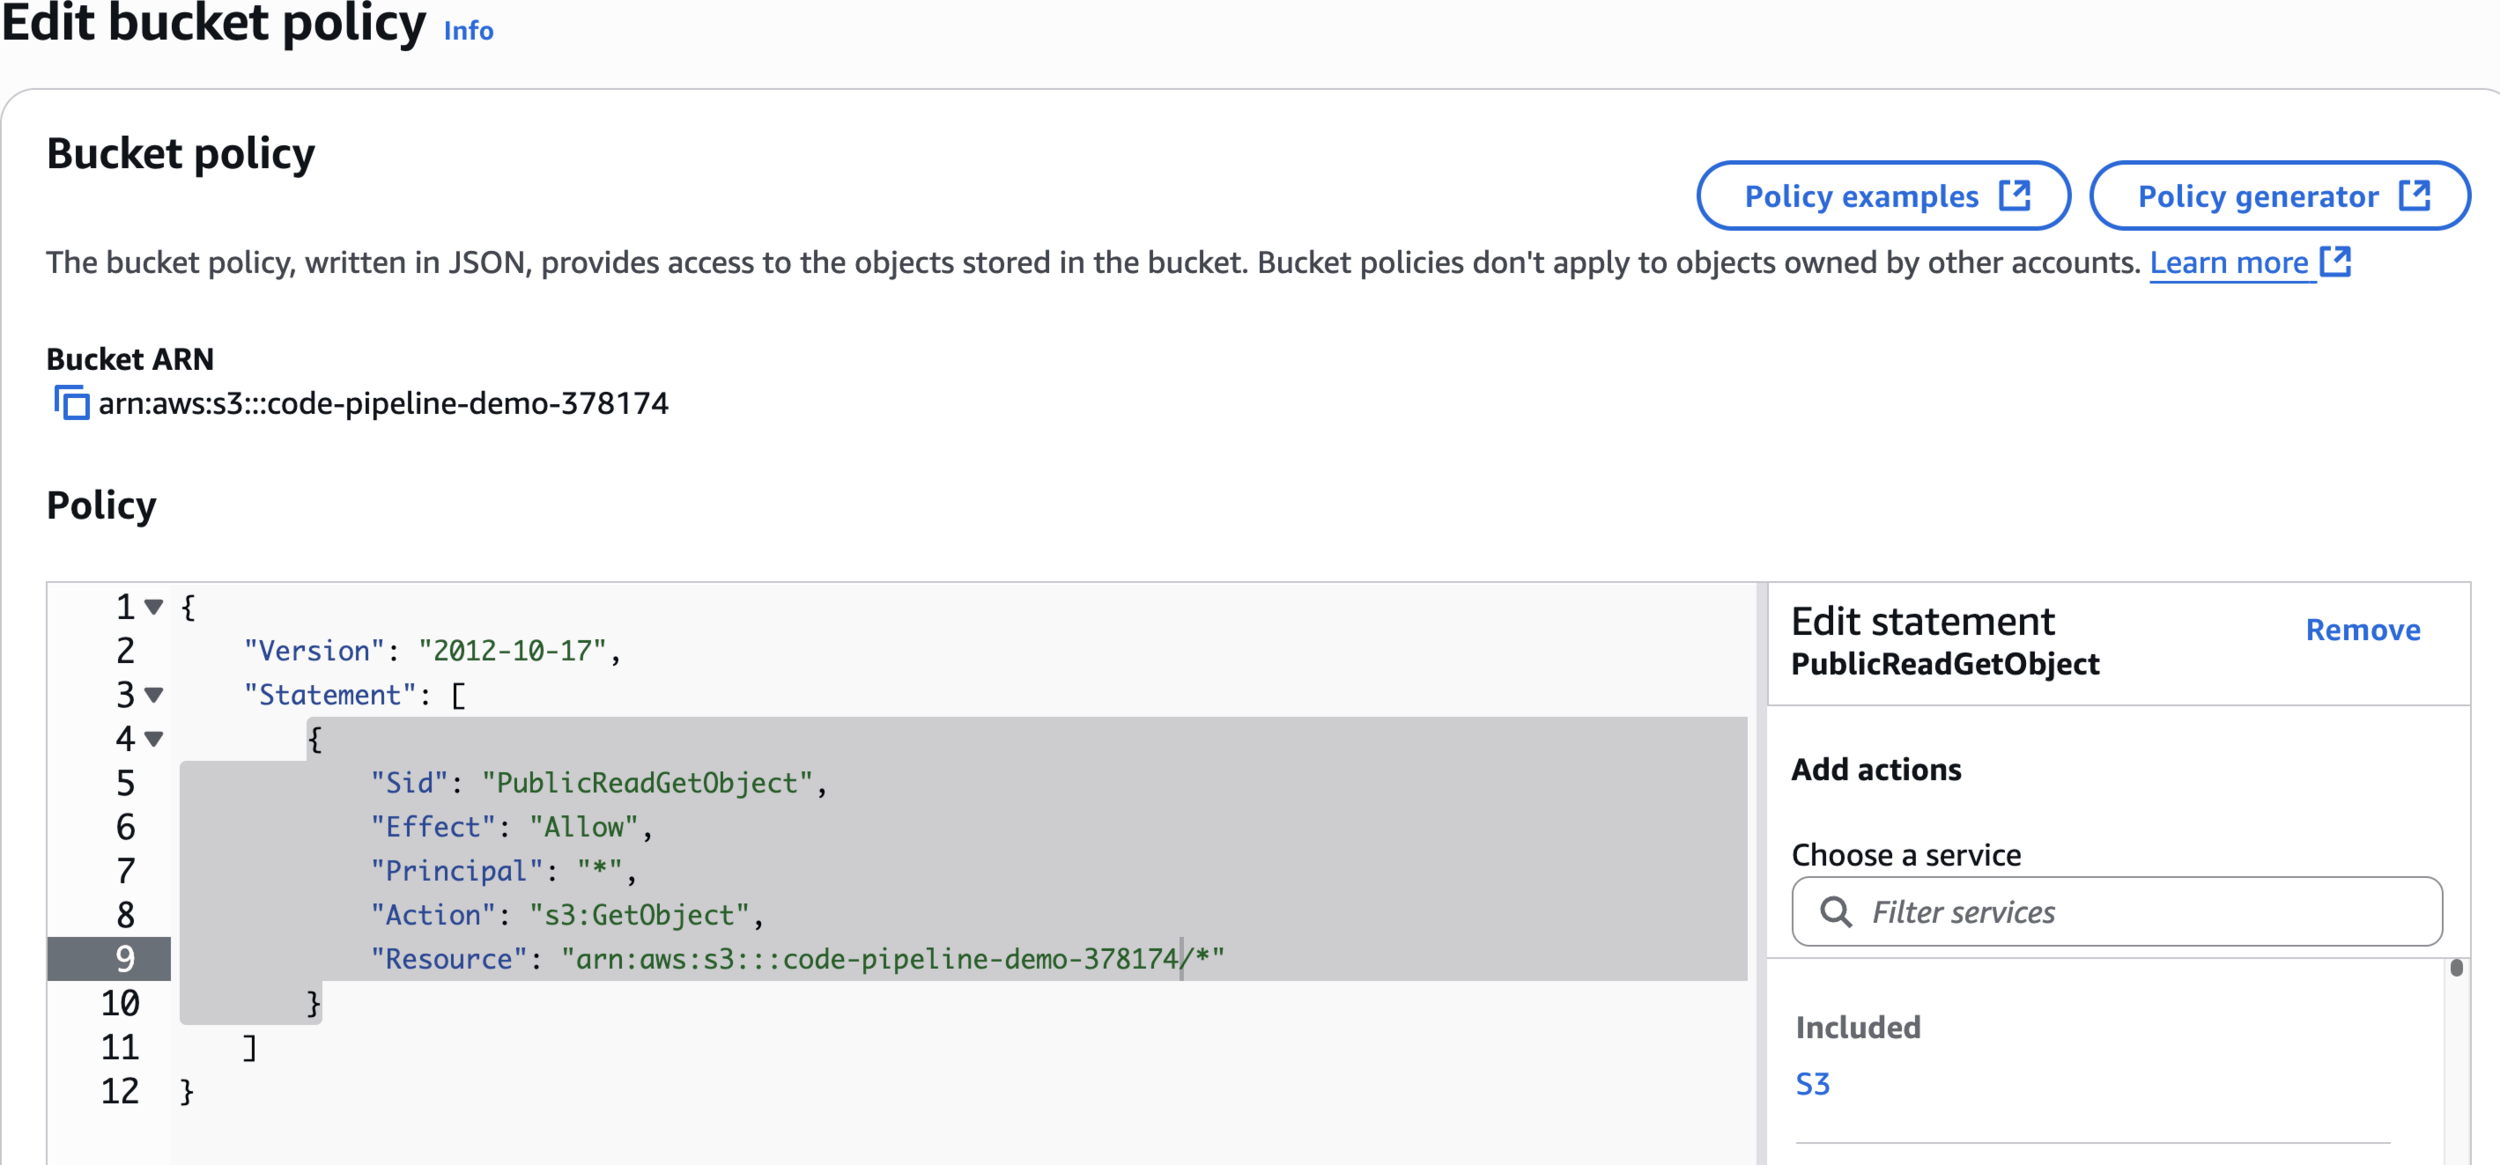Collapse the Statement array fold at line 3
2500x1165 pixels.
(154, 694)
